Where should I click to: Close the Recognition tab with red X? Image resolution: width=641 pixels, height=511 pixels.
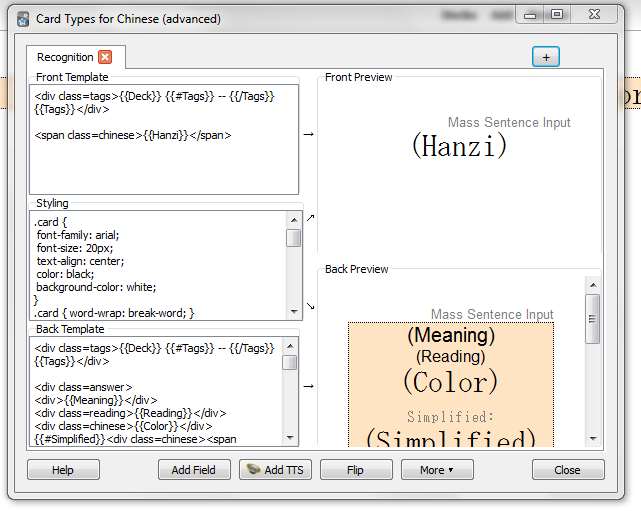tap(105, 57)
